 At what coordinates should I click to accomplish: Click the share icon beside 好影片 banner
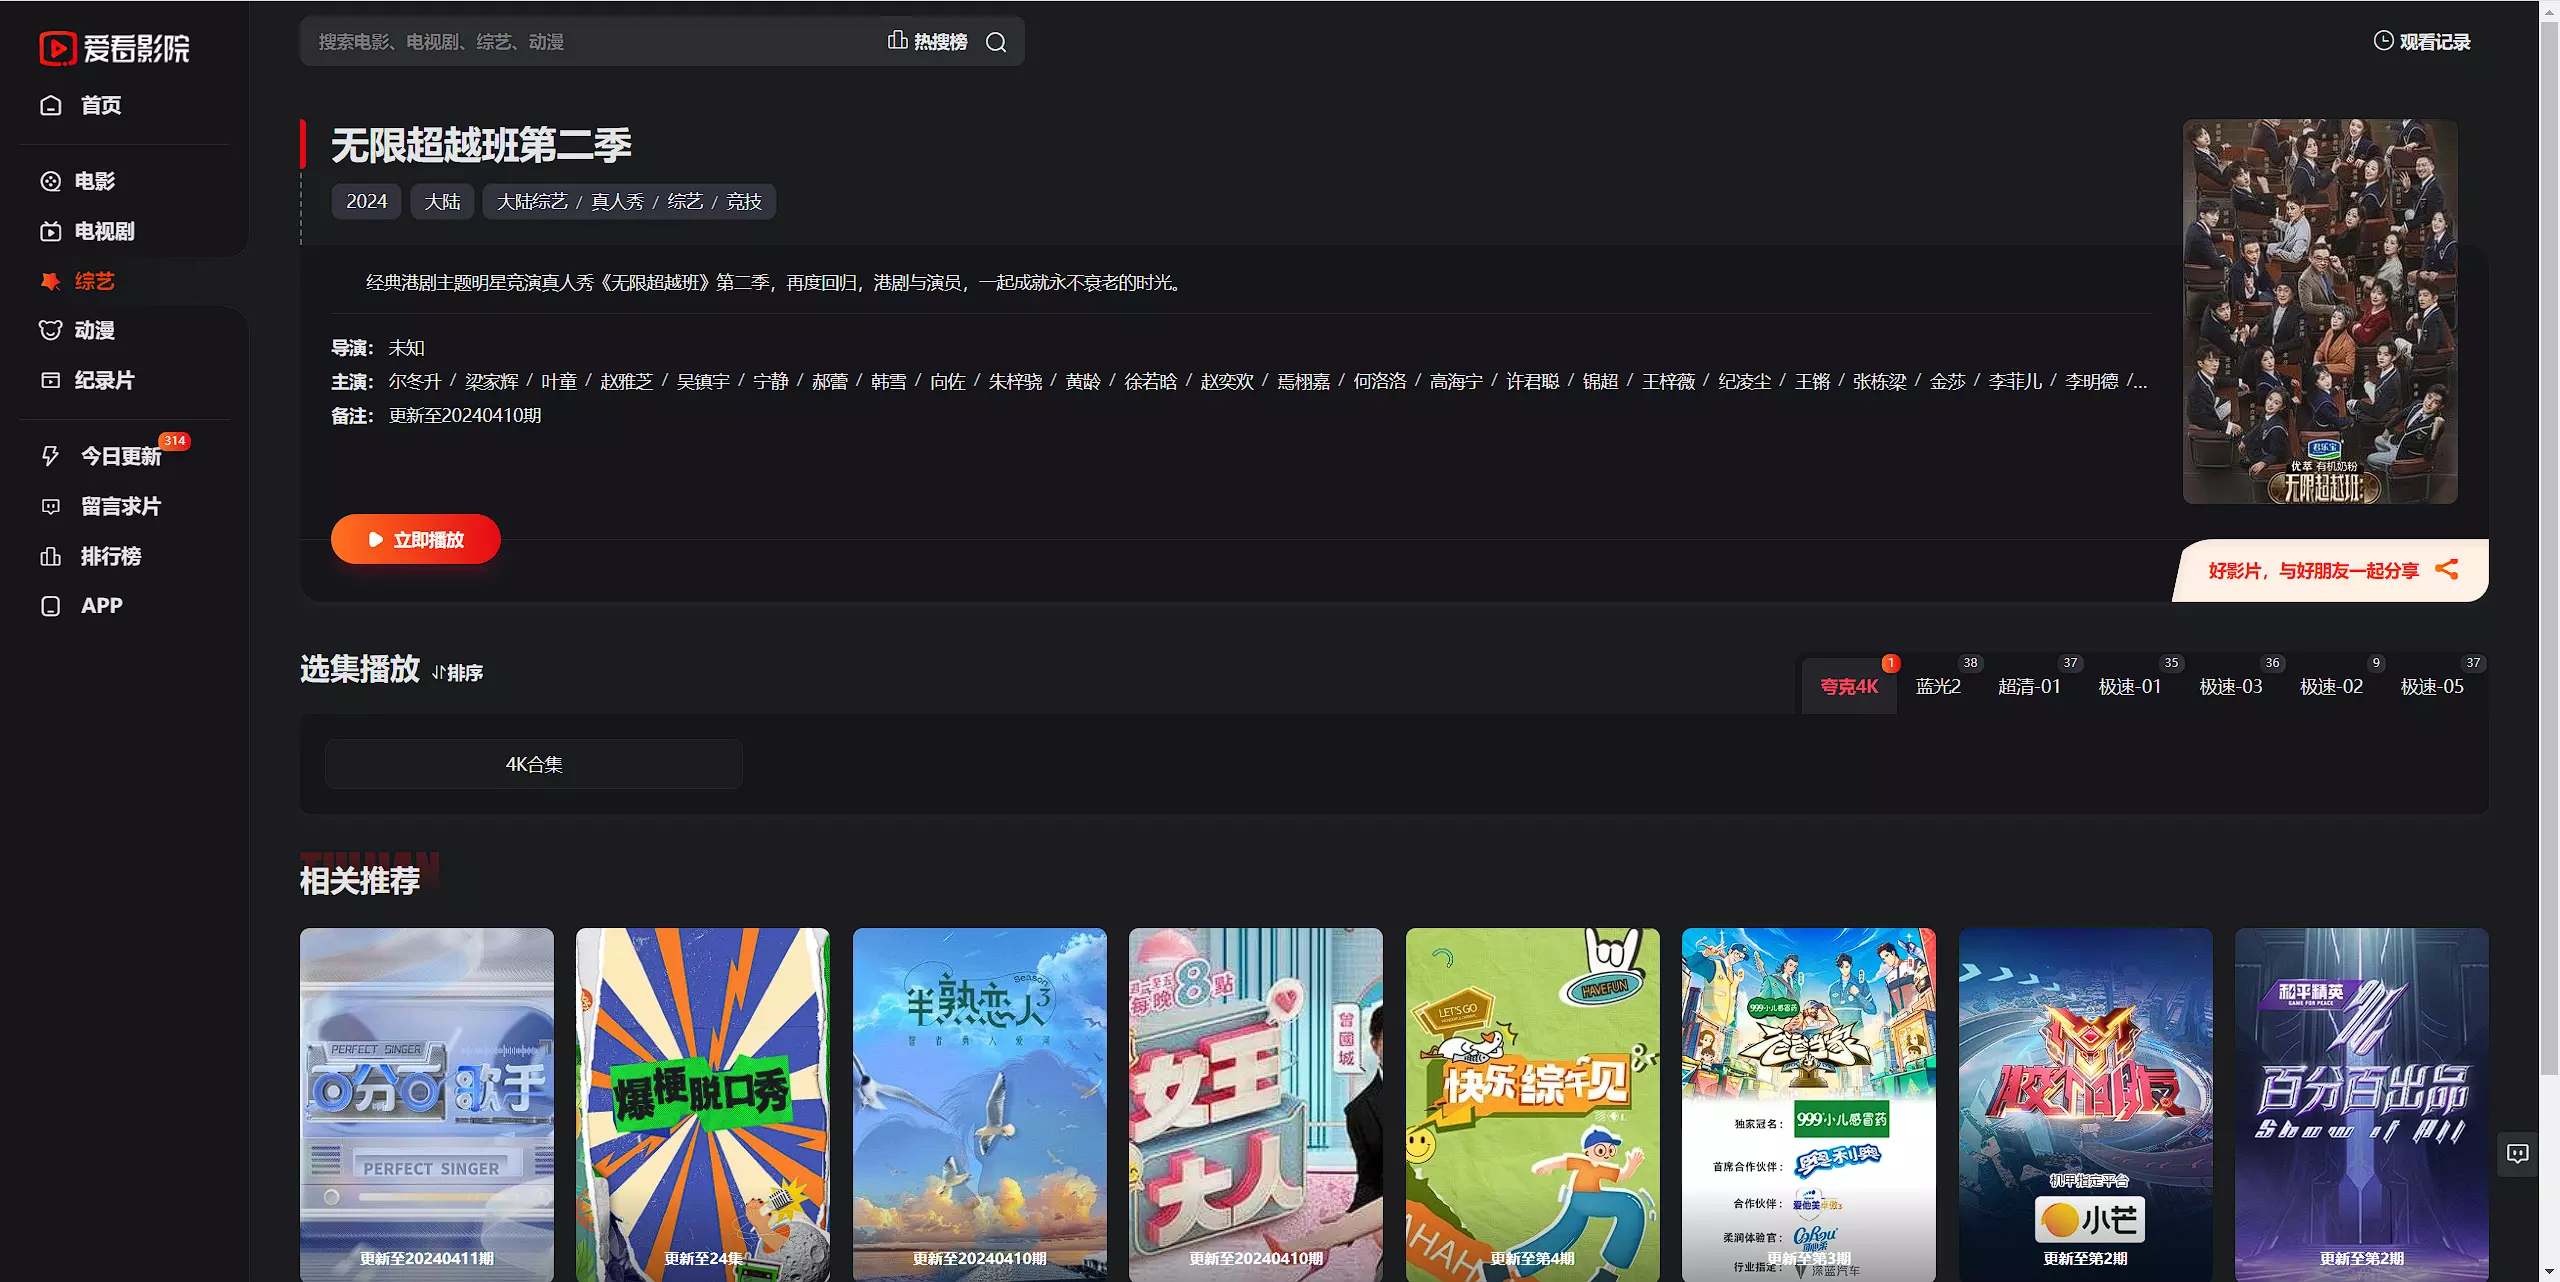pos(2446,569)
